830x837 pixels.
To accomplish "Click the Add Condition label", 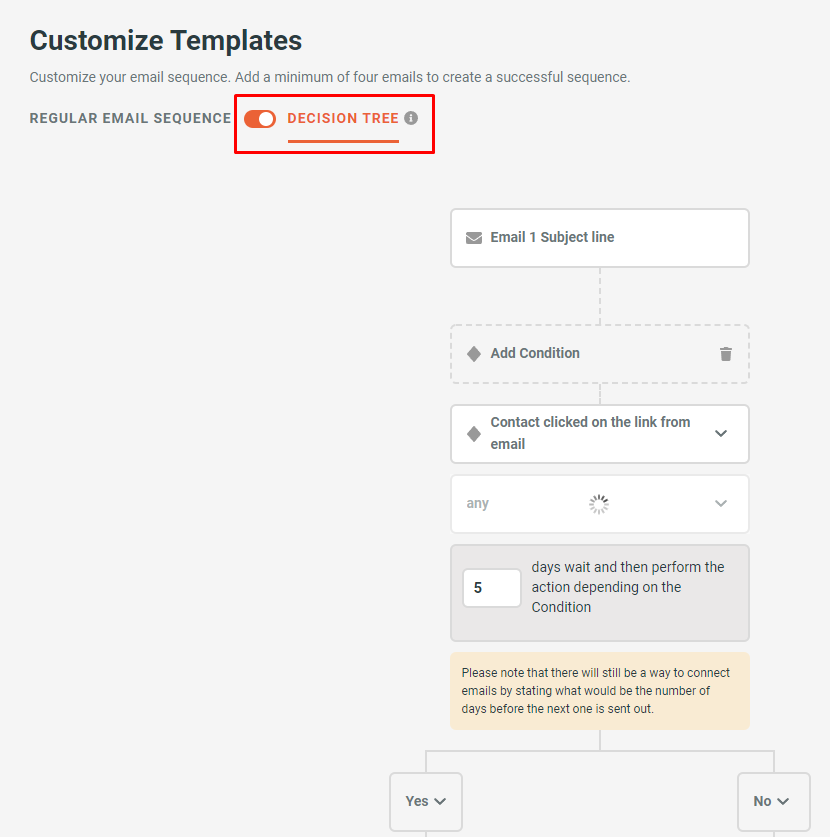I will [535, 353].
